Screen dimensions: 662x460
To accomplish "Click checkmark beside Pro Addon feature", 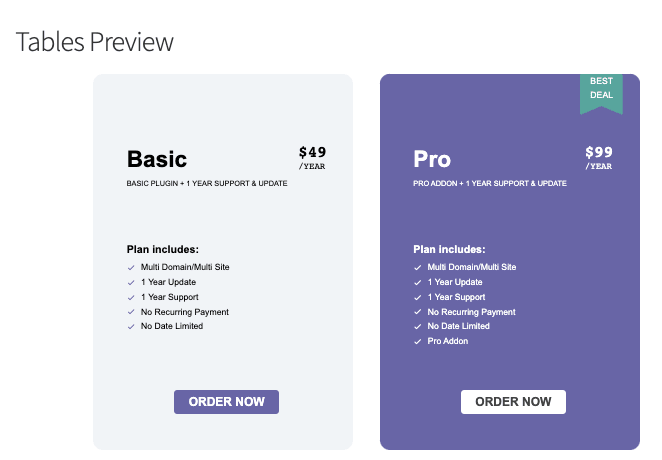I will (418, 342).
